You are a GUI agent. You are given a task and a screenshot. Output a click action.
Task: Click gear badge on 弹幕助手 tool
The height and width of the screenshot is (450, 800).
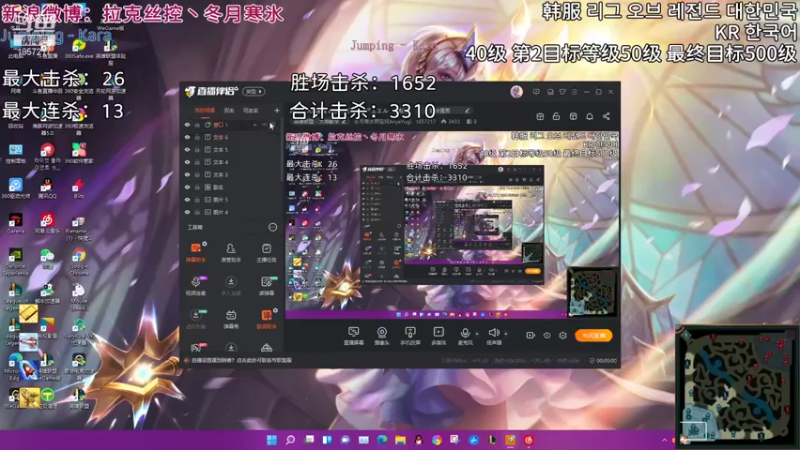205,244
